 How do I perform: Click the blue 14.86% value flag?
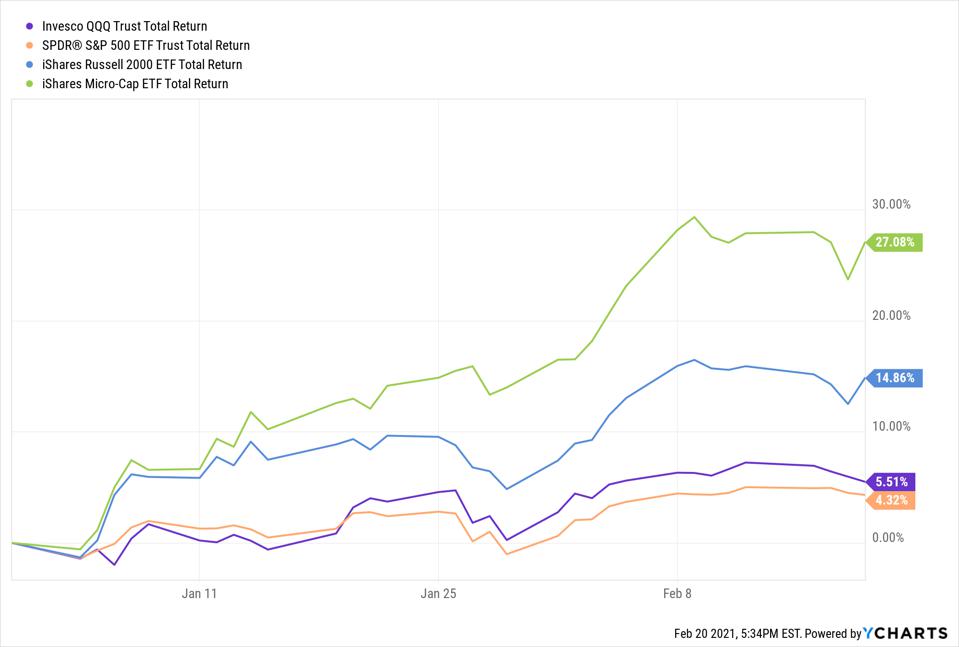pyautogui.click(x=894, y=378)
